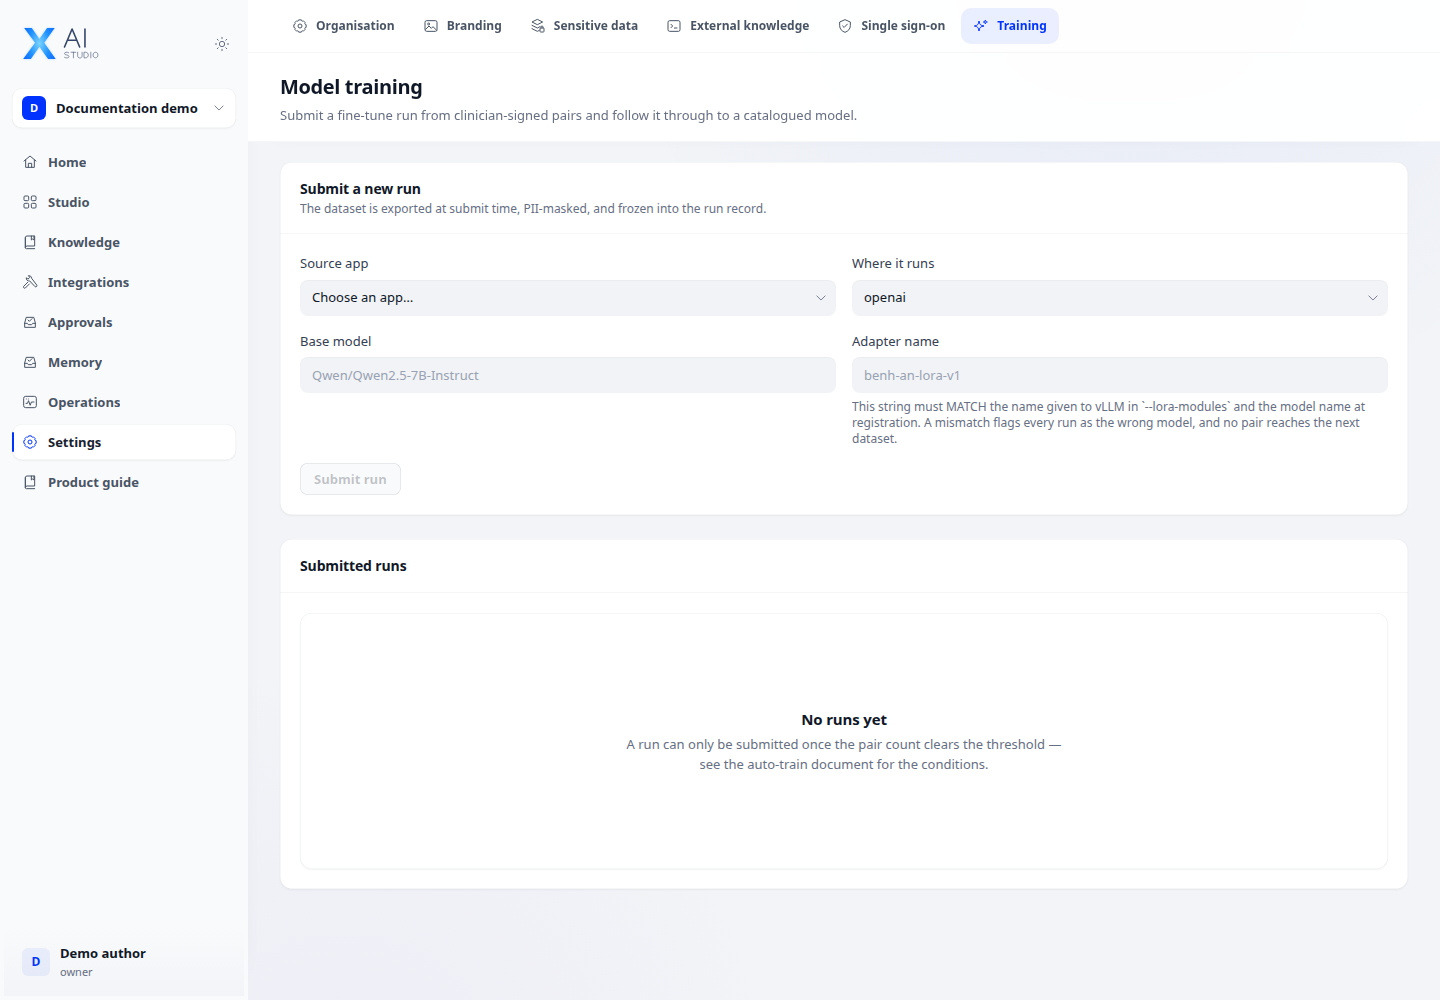This screenshot has height=1000, width=1440.
Task: Toggle the light/dark theme sun icon
Action: pyautogui.click(x=222, y=44)
